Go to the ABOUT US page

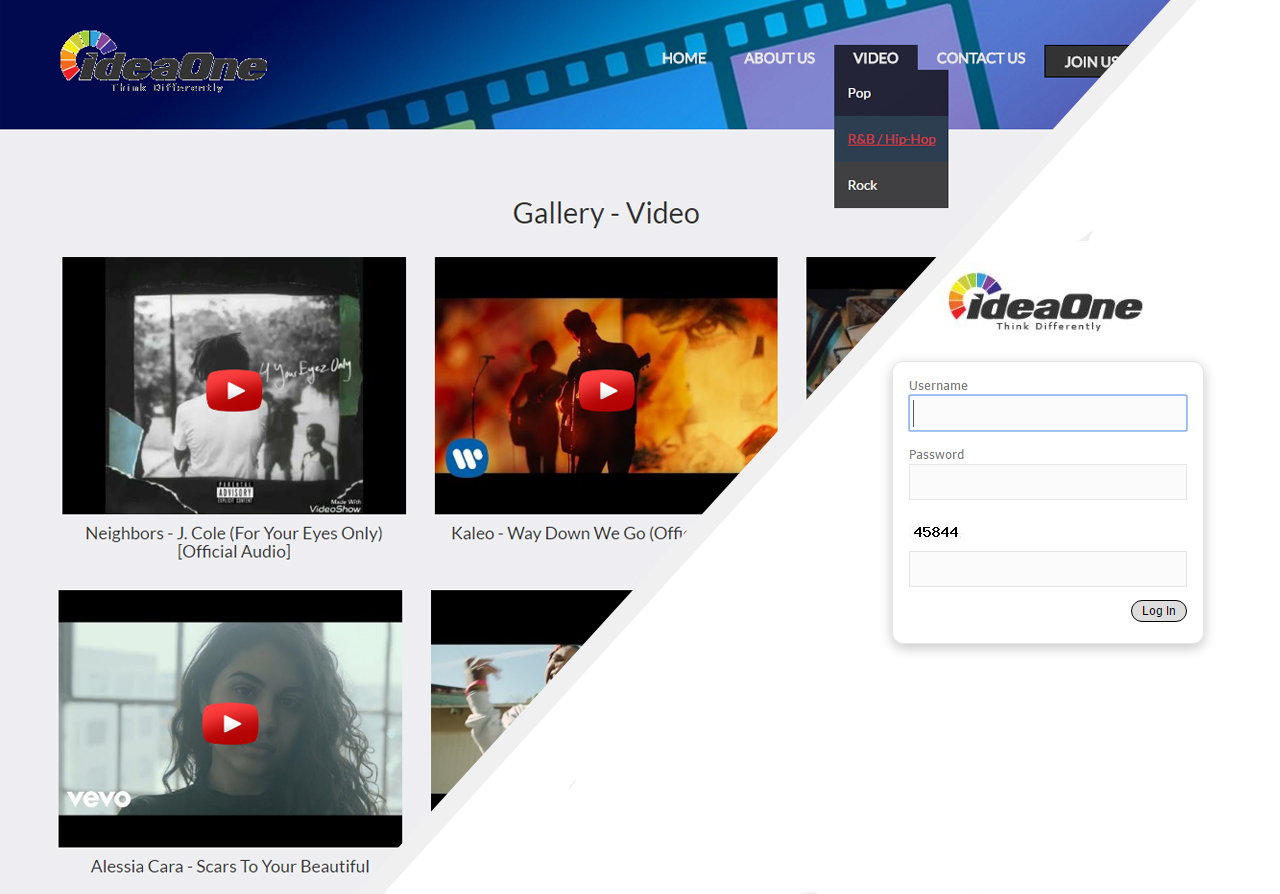[x=779, y=58]
